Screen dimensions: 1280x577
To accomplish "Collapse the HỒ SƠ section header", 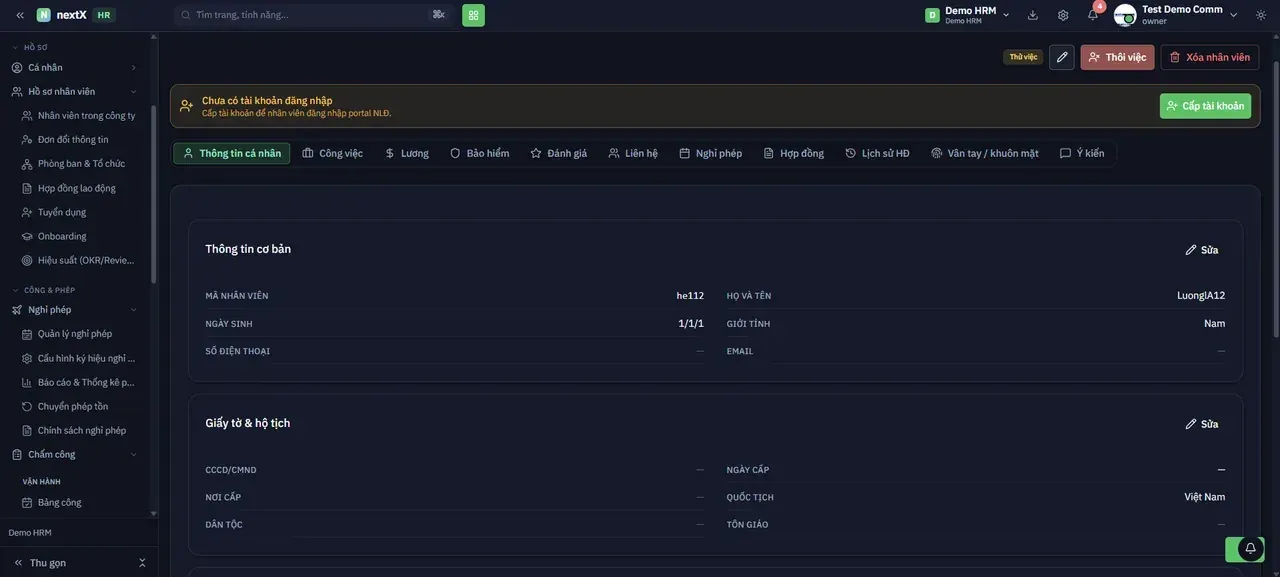I will tap(30, 47).
